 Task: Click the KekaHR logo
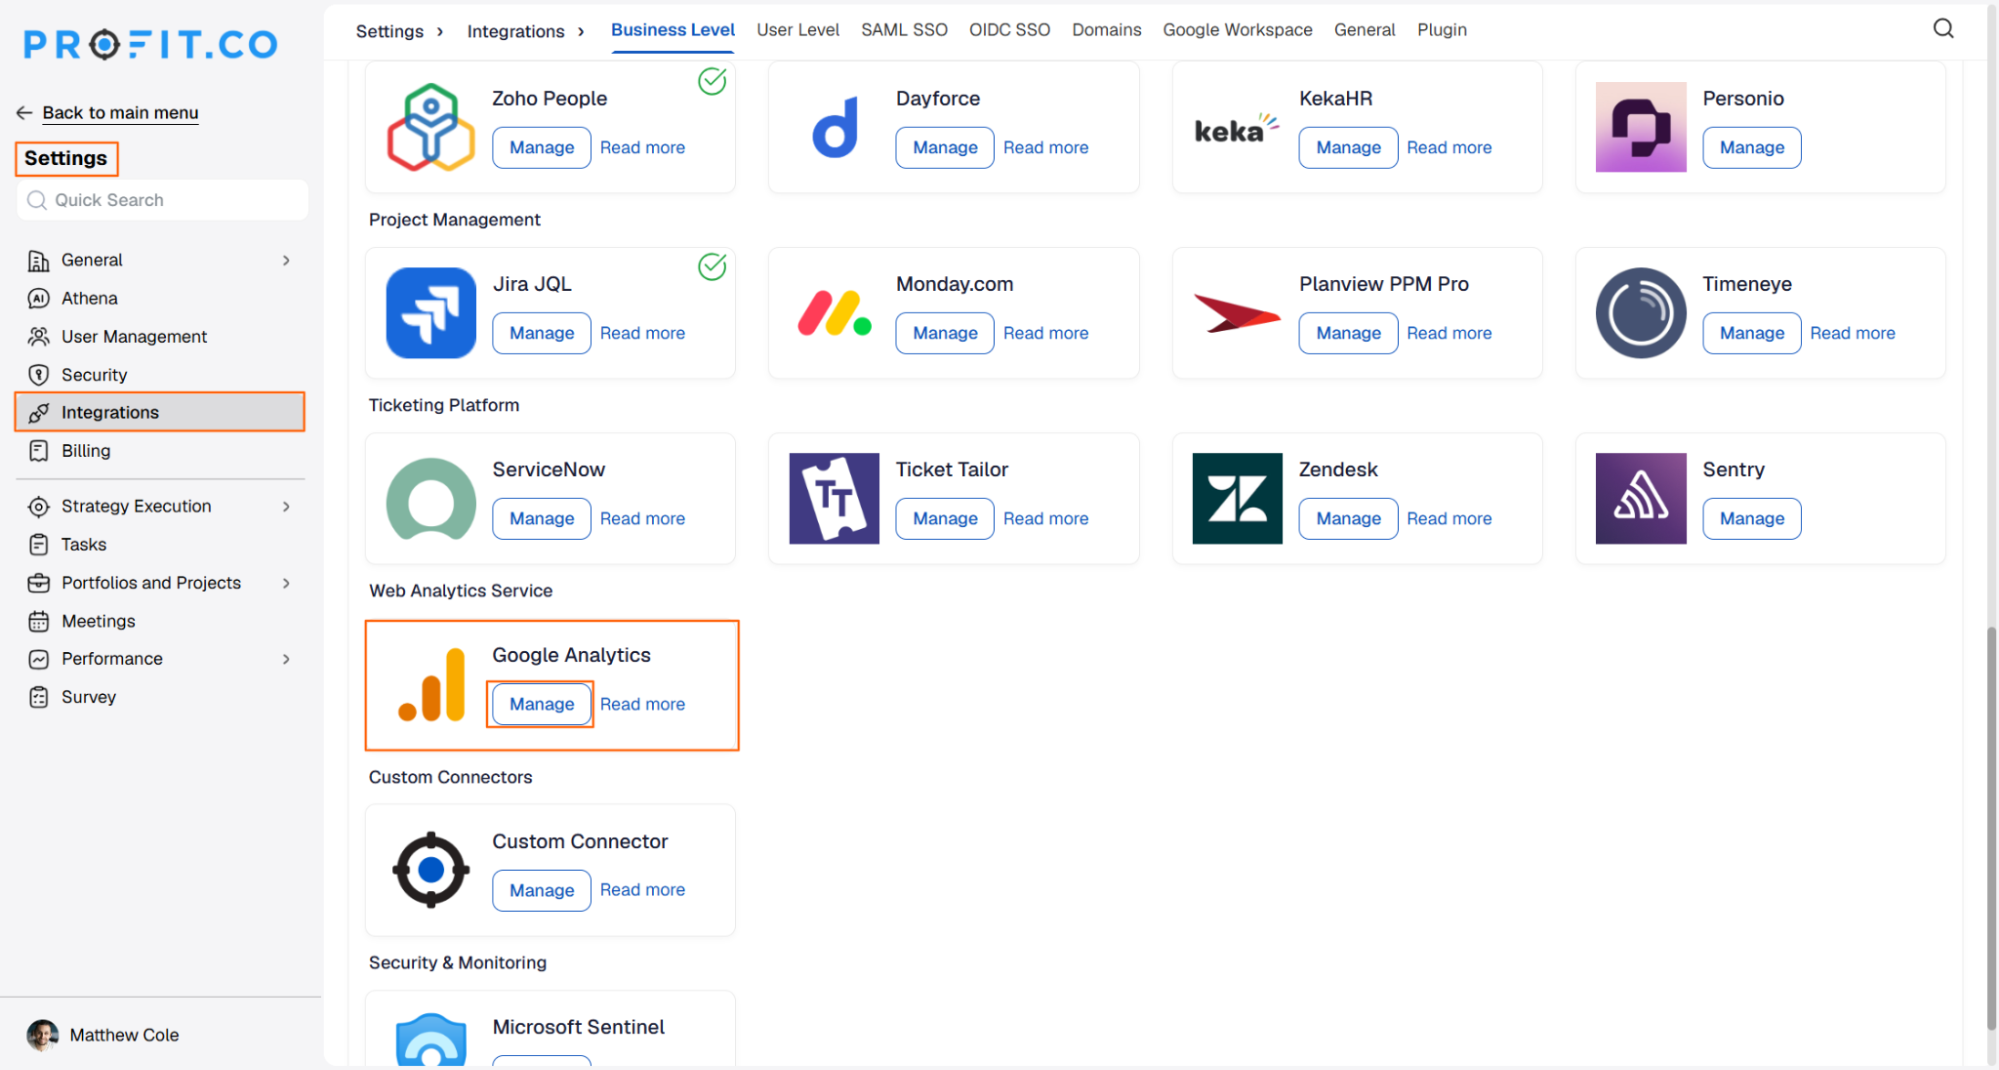pos(1237,128)
